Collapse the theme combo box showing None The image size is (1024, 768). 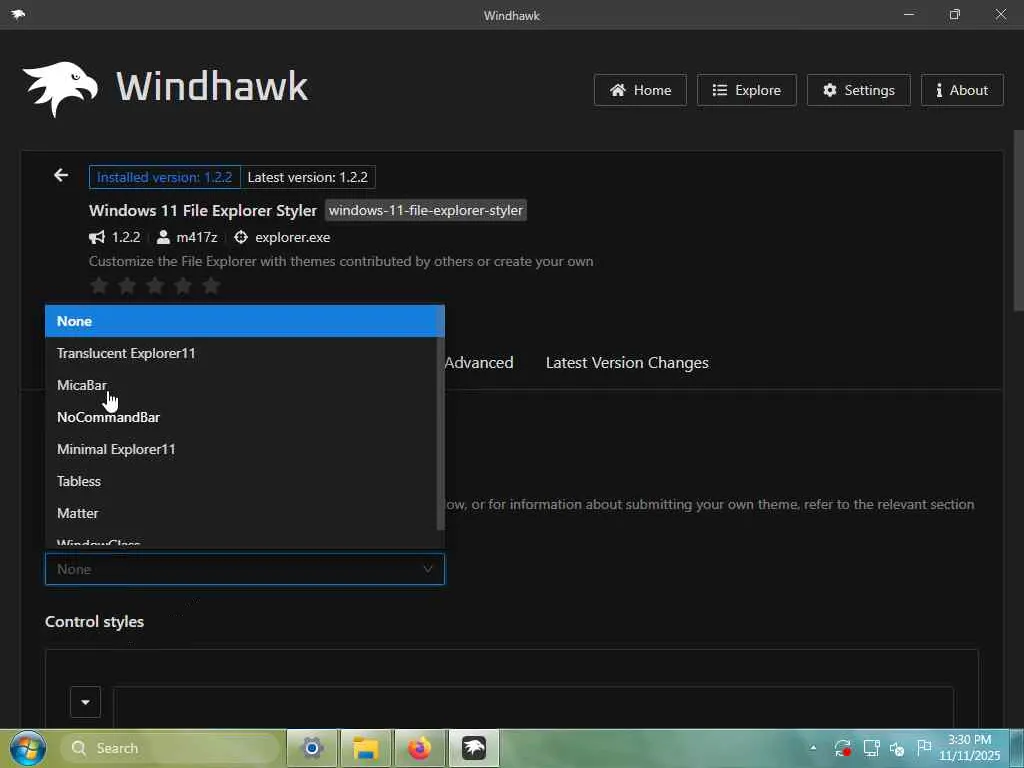click(x=244, y=569)
